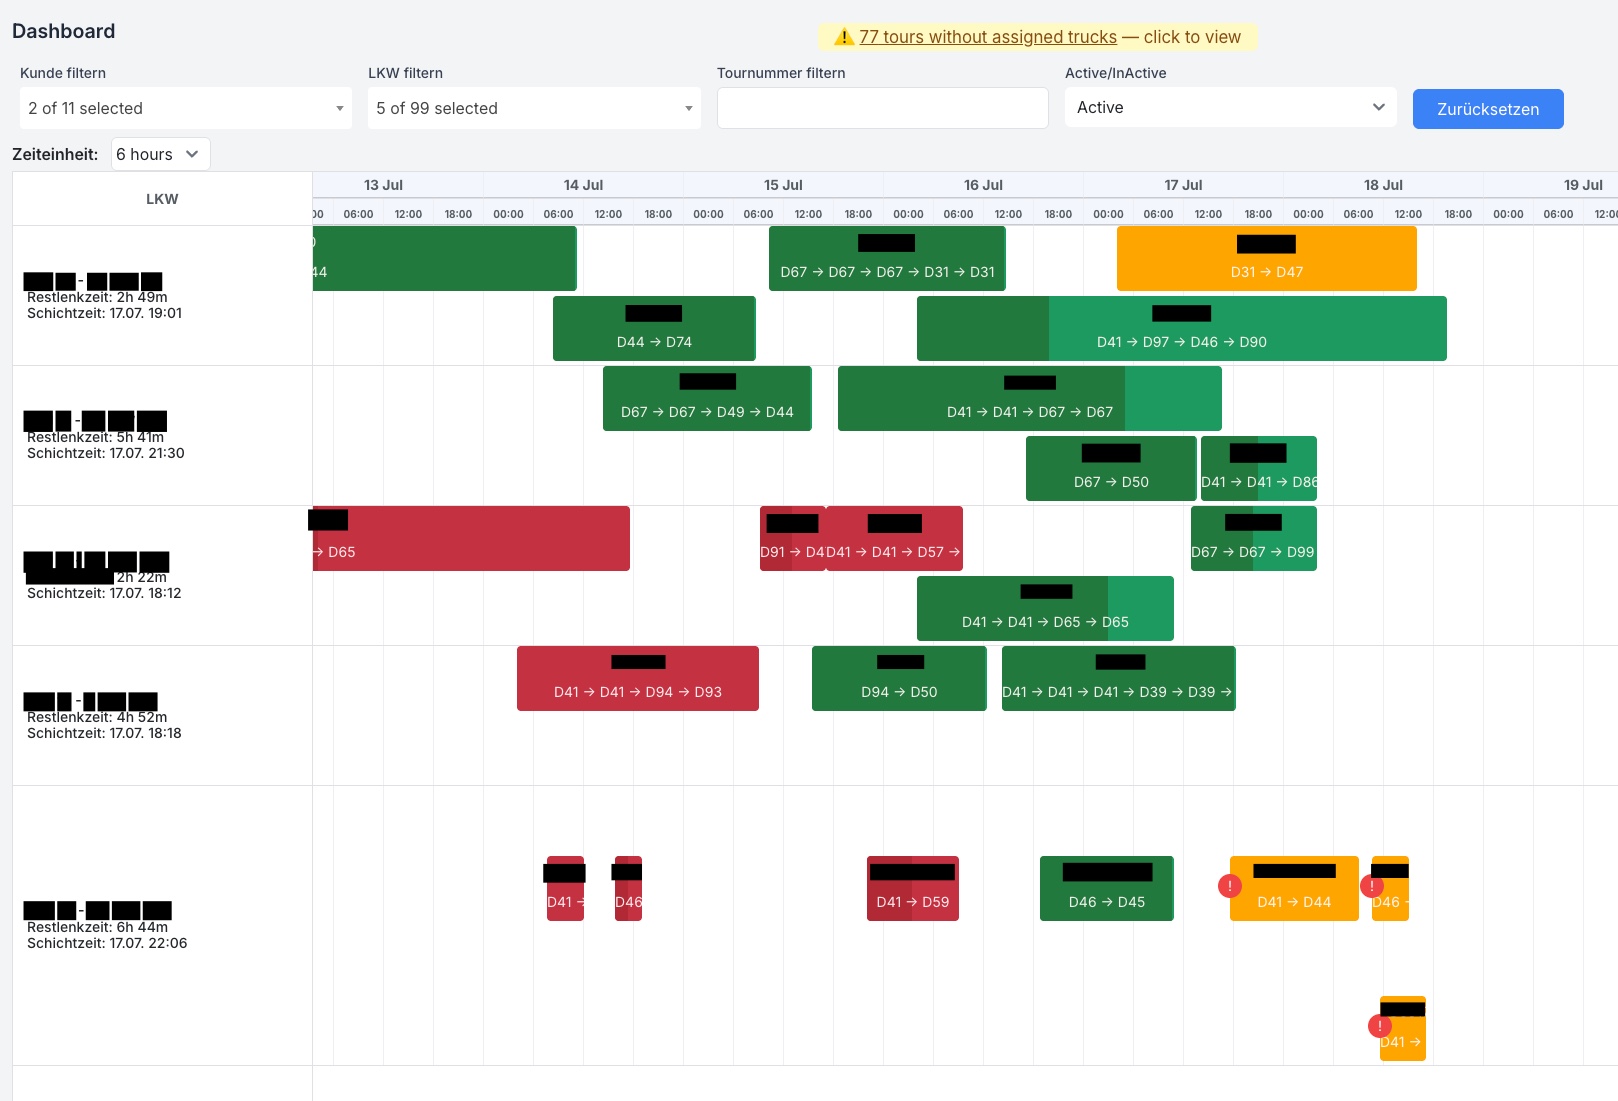
Task: Open red tour D41 → D41 → D57
Action: 895,538
